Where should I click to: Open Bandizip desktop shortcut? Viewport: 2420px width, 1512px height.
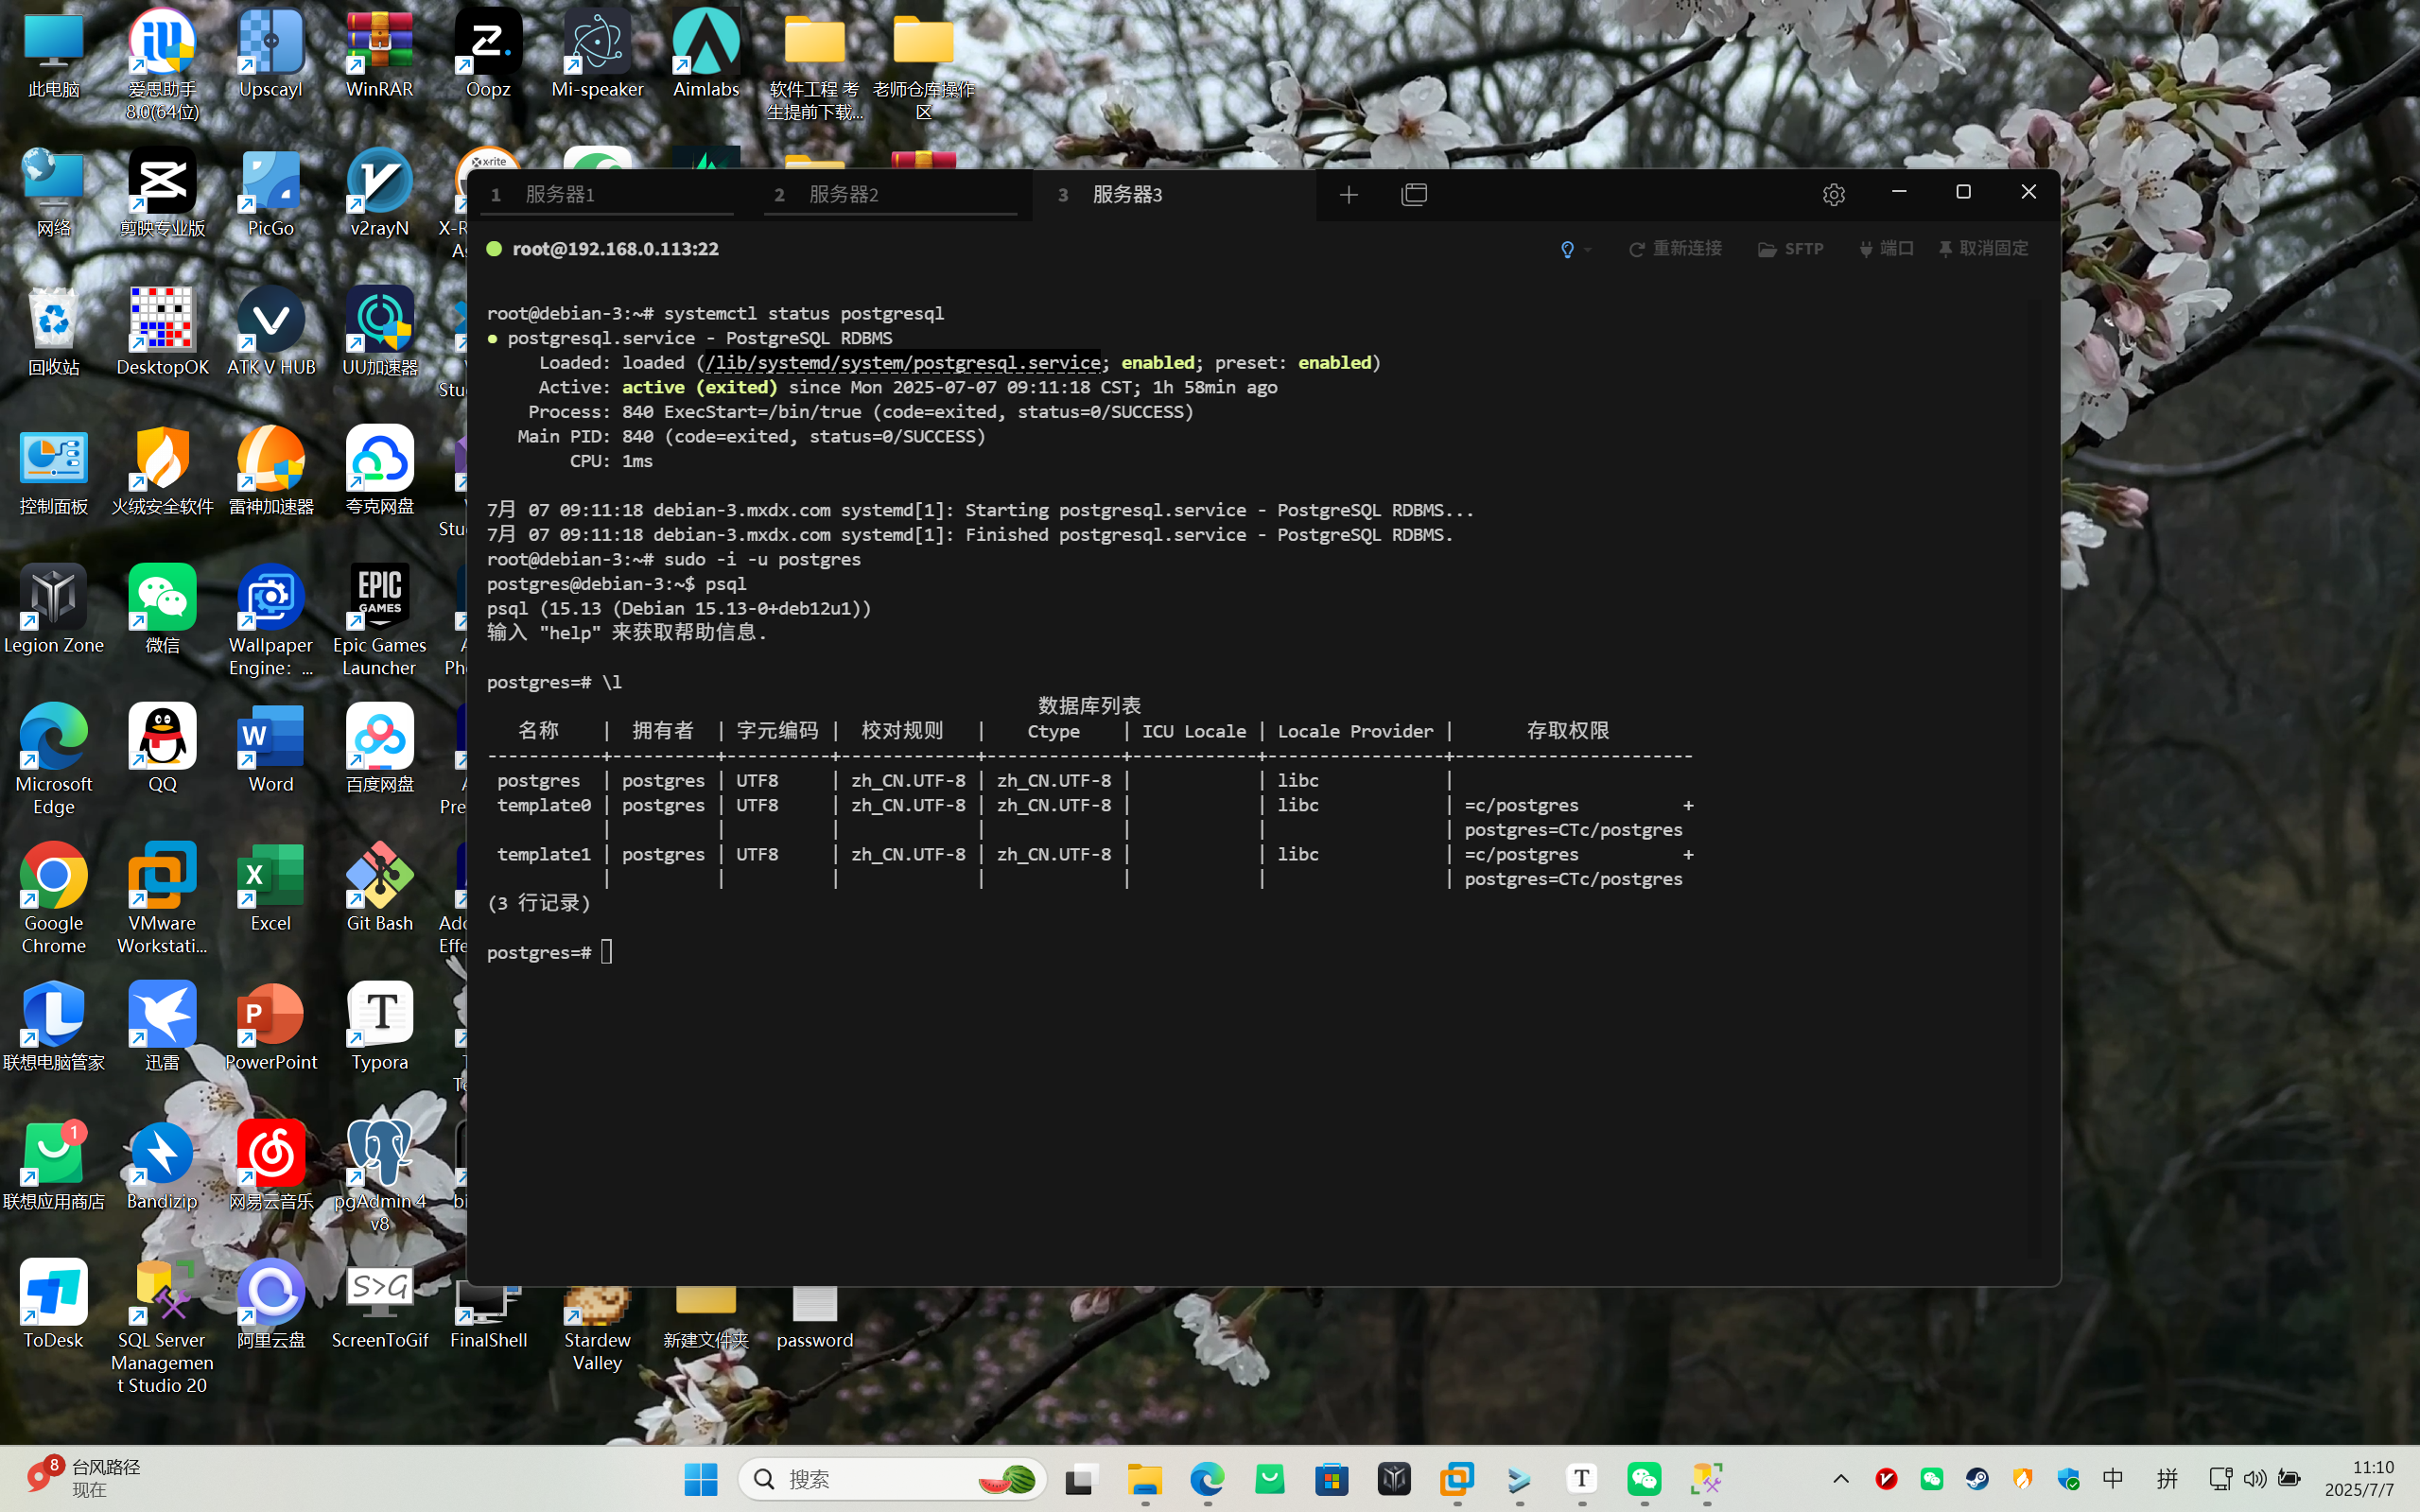click(x=162, y=1167)
